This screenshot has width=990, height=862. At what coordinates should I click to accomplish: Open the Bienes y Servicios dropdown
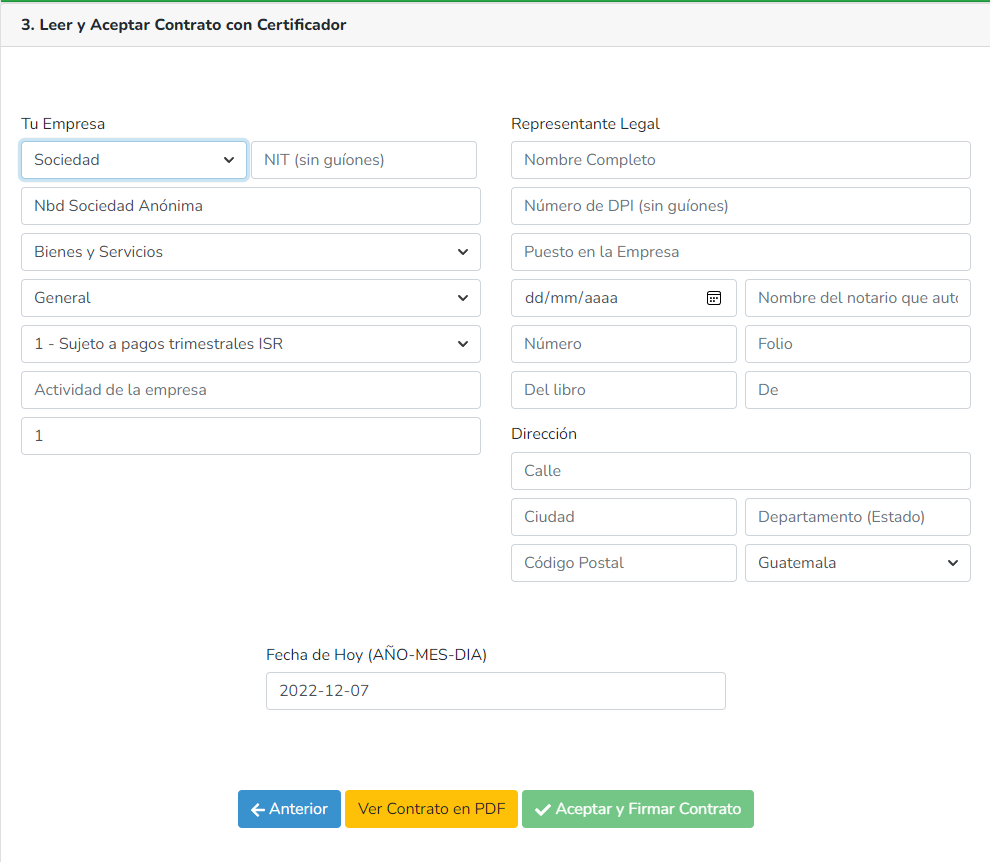(250, 252)
